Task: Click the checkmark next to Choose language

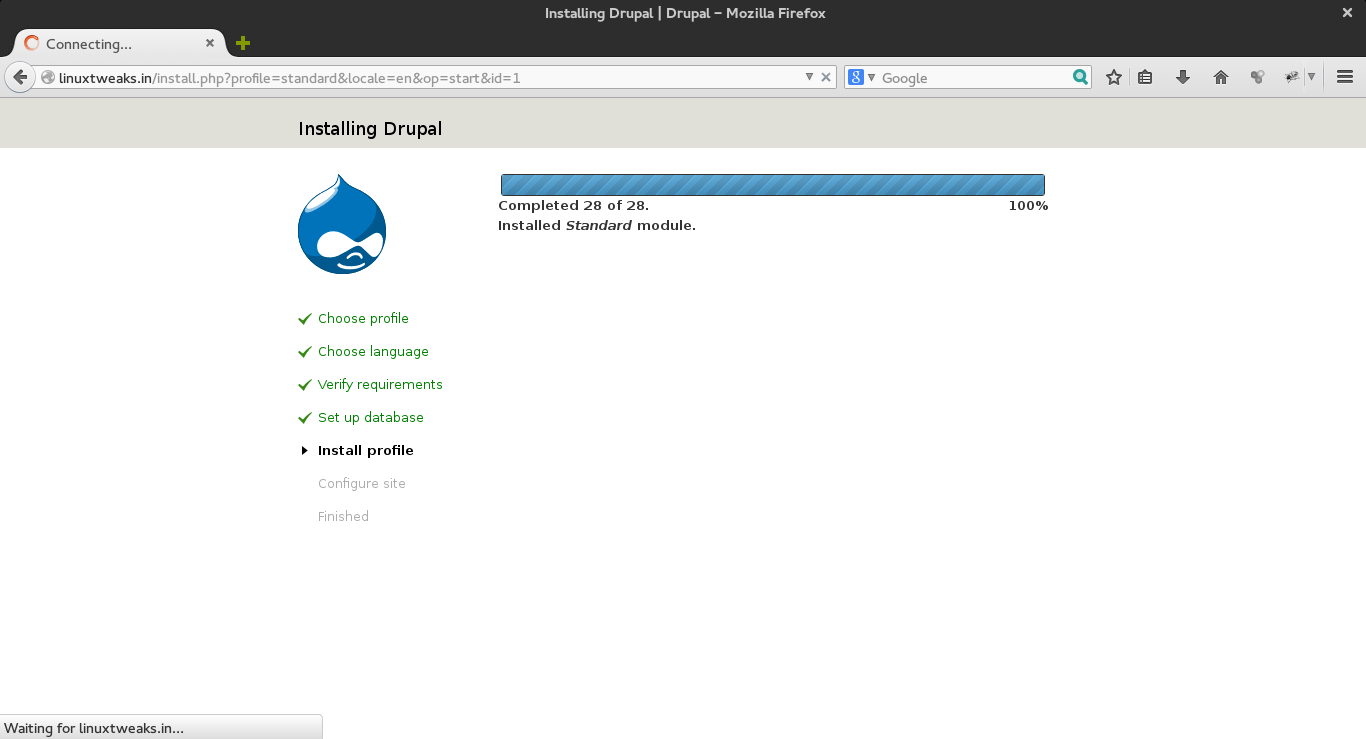Action: pyautogui.click(x=305, y=351)
